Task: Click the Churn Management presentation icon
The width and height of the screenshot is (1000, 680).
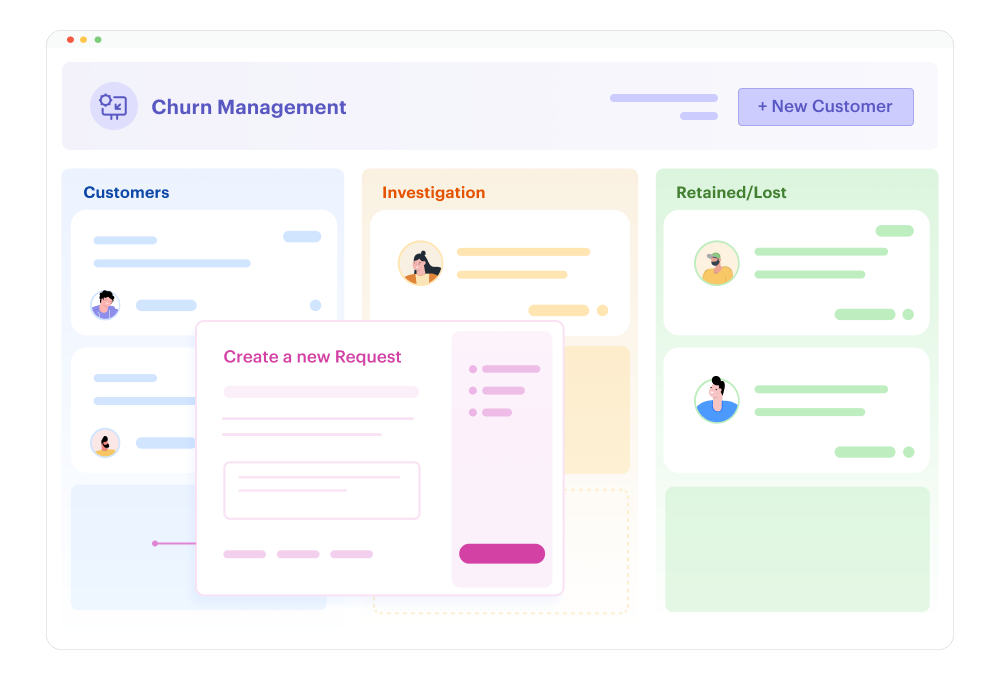Action: point(114,106)
